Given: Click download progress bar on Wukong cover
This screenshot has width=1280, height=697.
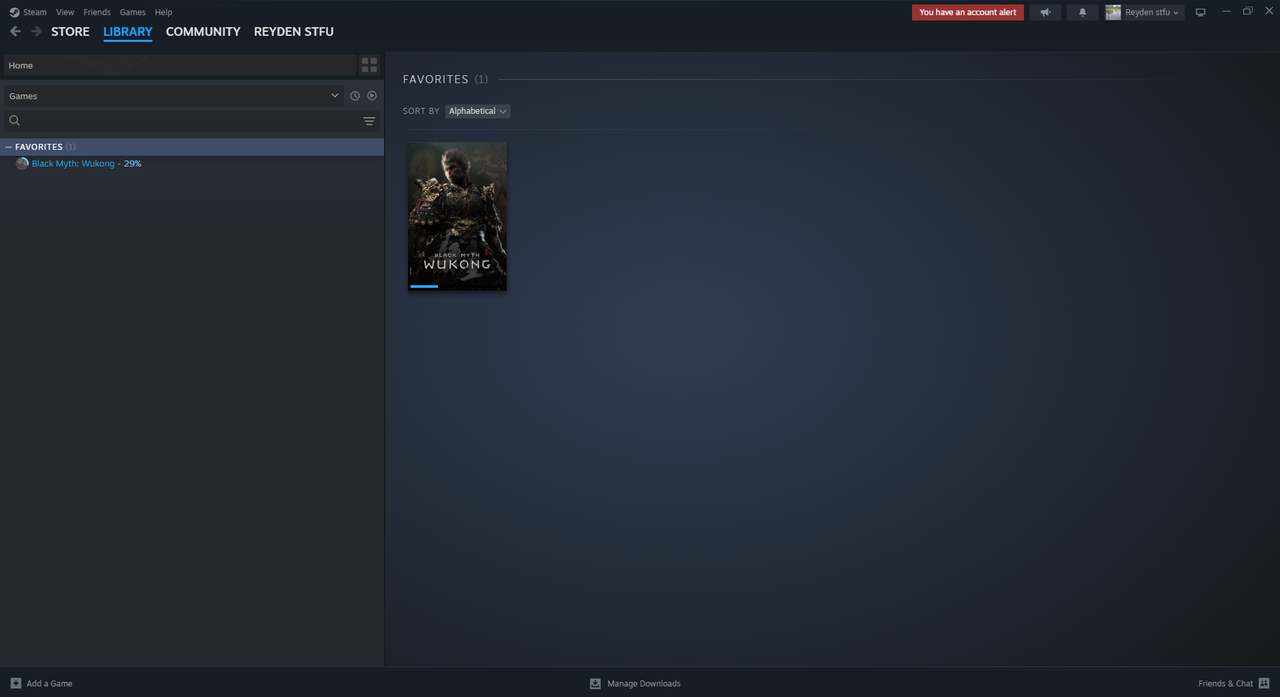Looking at the screenshot, I should pyautogui.click(x=424, y=286).
